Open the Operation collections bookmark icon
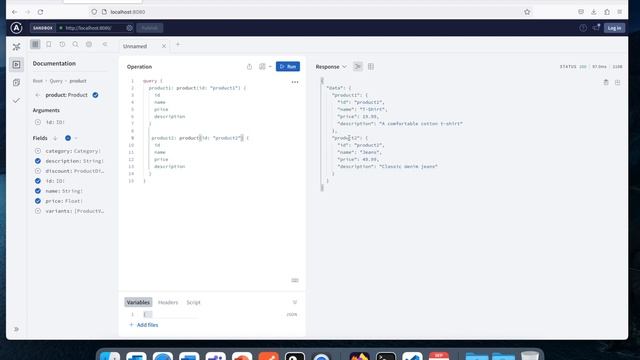Screen dimensions: 640x360 (49, 44)
